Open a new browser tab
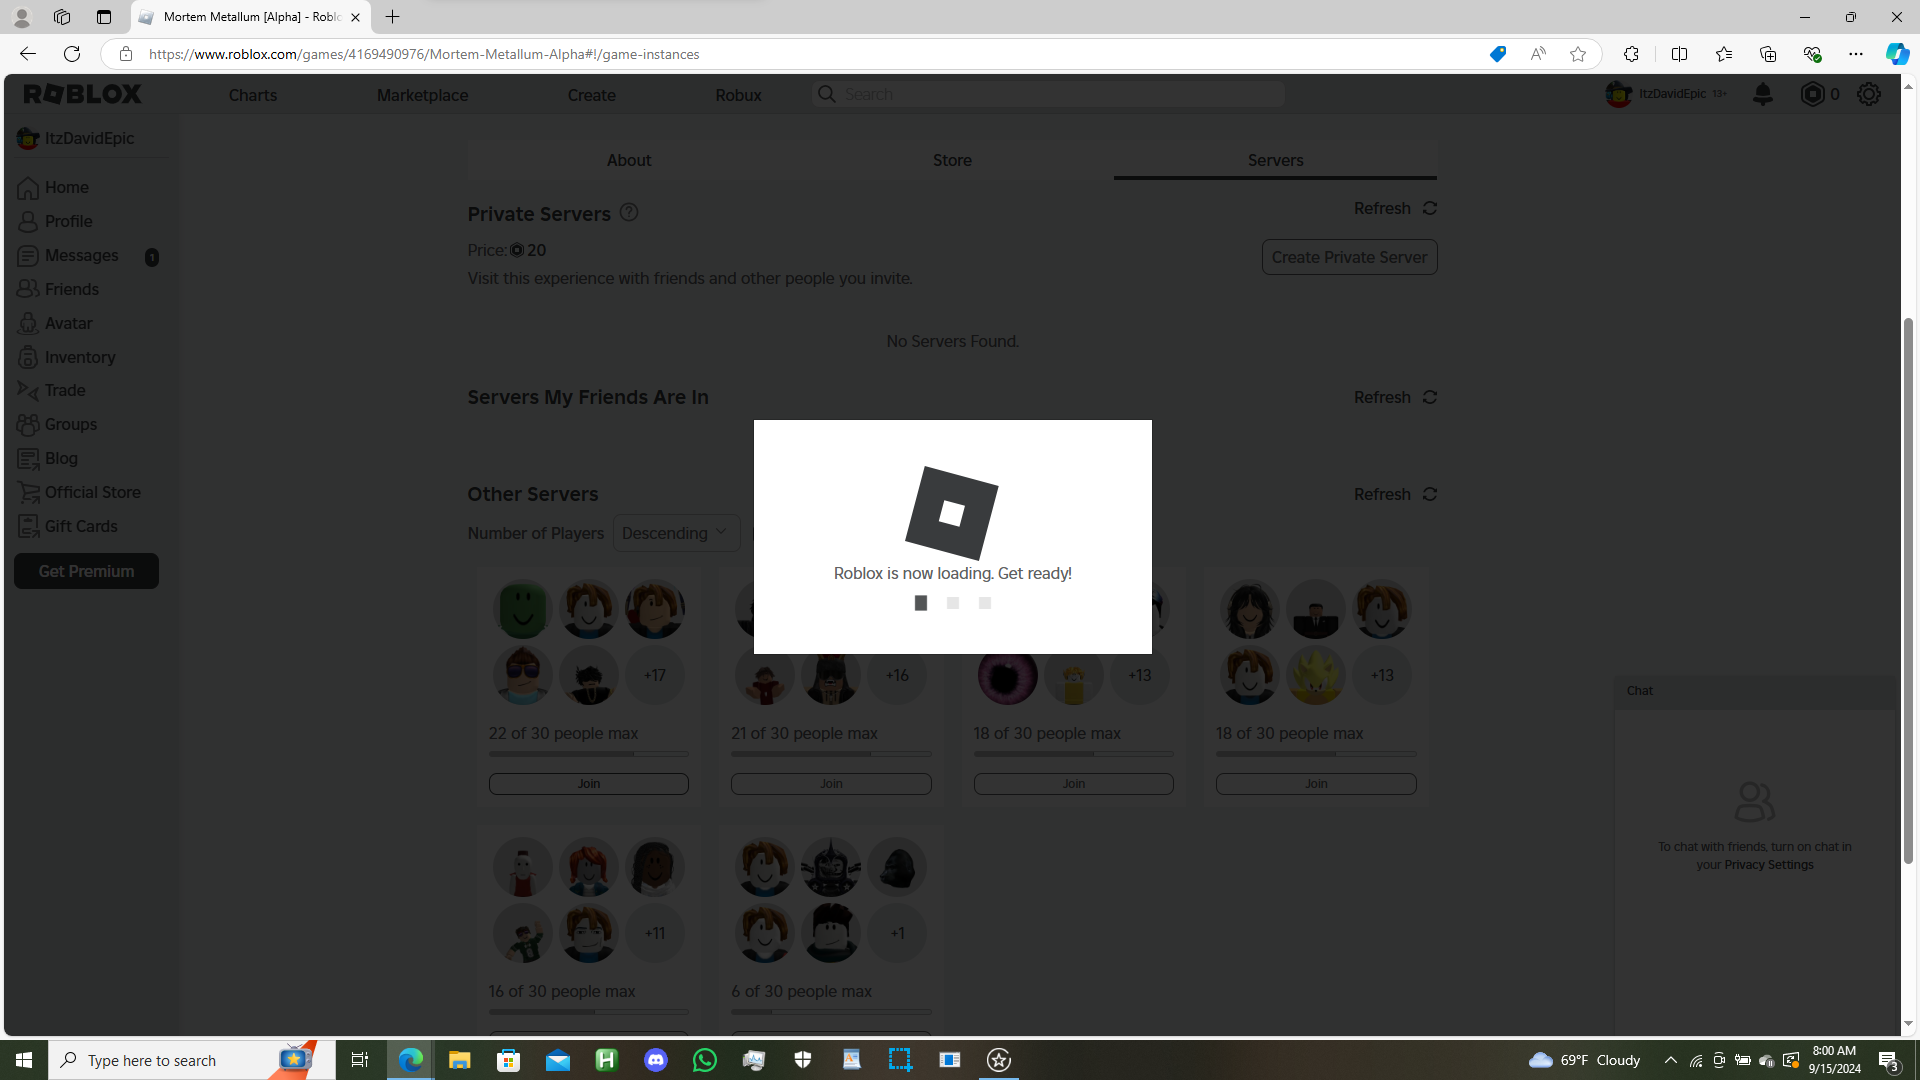The width and height of the screenshot is (1920, 1080). click(x=393, y=17)
